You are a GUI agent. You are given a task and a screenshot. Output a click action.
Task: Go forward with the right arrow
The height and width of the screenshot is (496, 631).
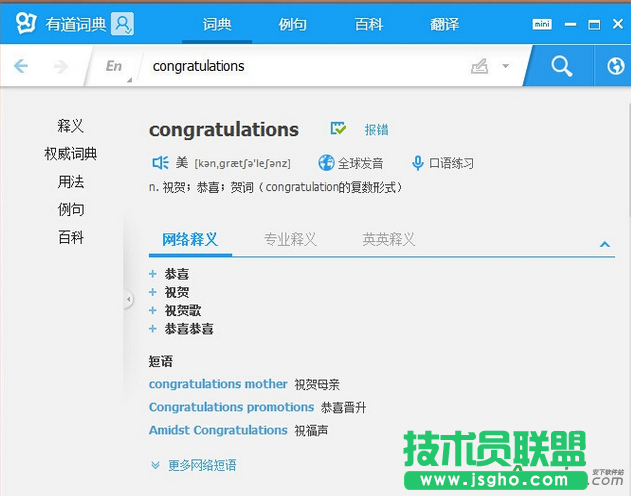(61, 66)
